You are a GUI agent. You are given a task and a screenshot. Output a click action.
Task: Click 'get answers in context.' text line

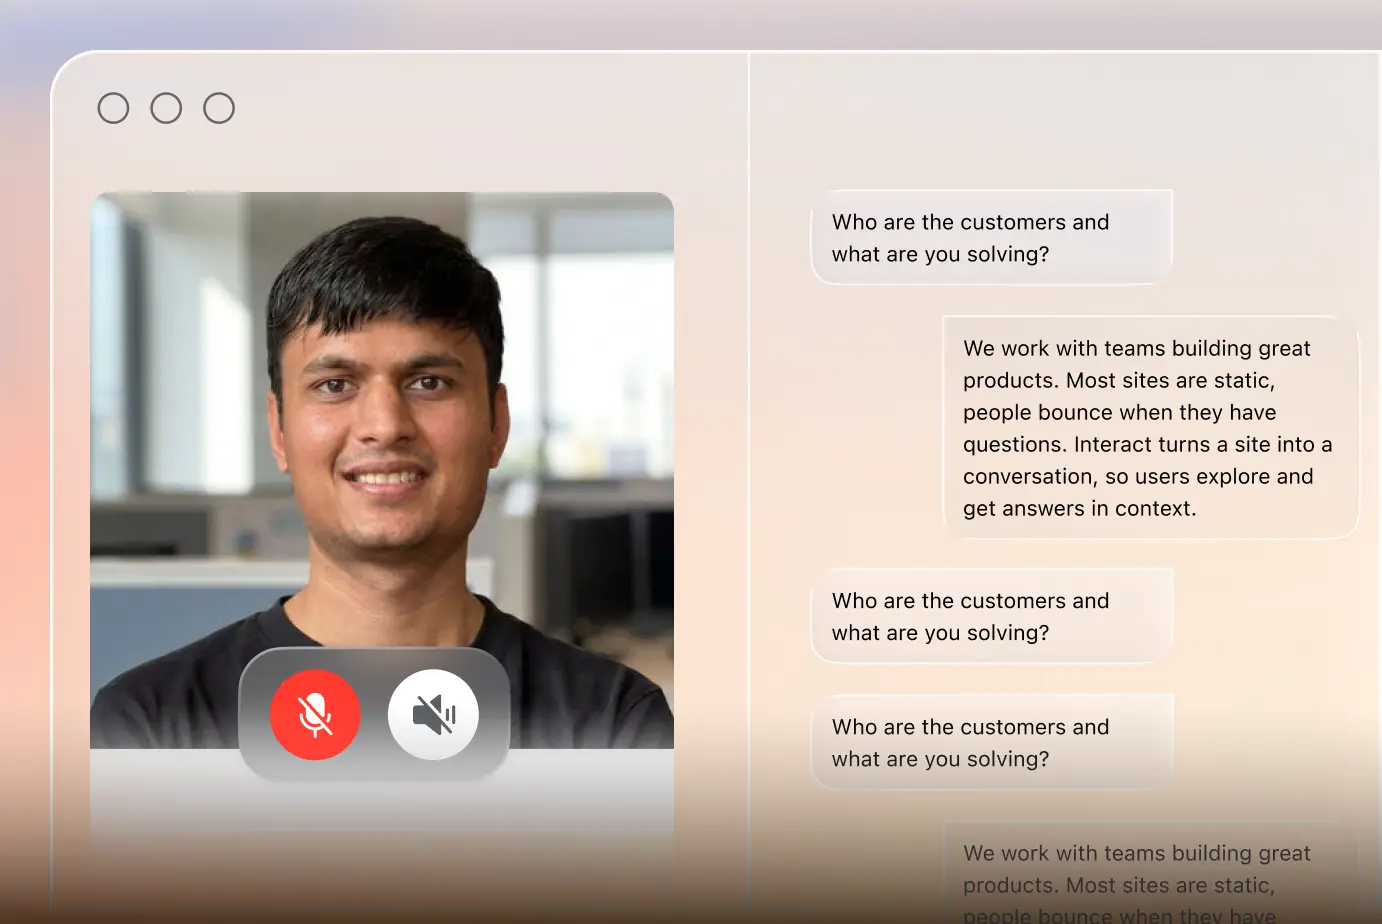(x=1079, y=508)
